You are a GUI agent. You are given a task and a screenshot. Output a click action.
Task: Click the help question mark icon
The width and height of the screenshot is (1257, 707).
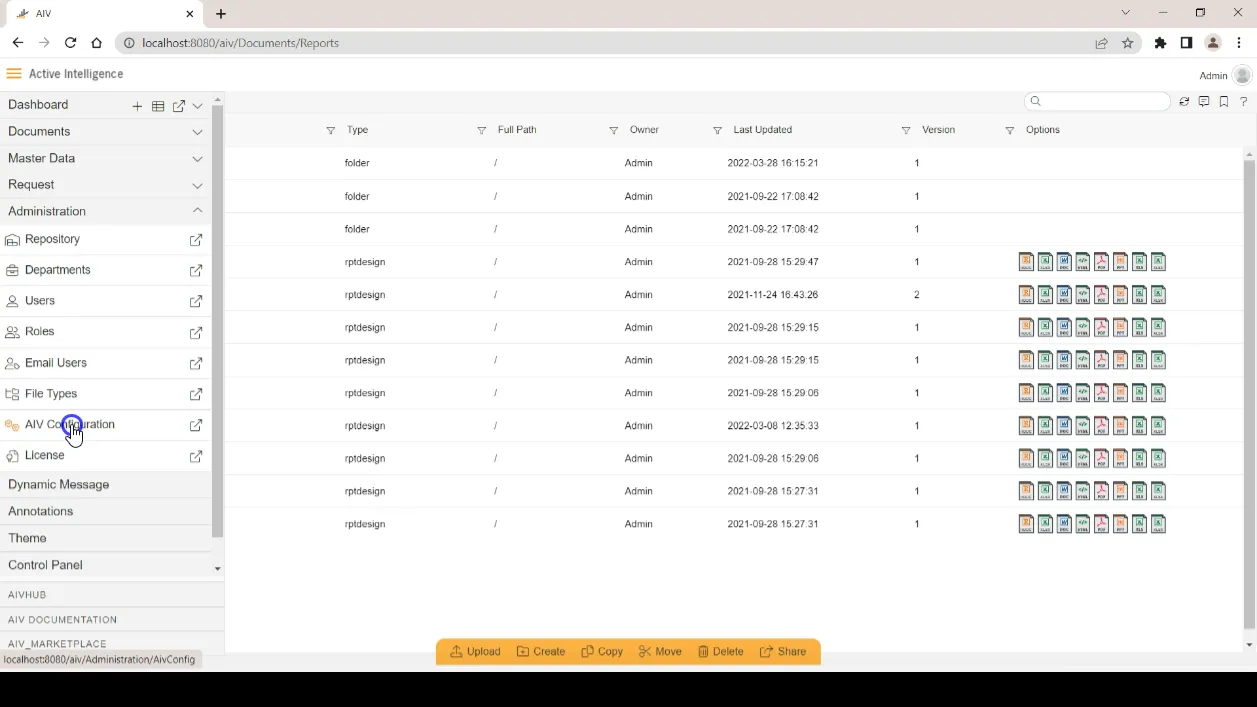(1244, 102)
